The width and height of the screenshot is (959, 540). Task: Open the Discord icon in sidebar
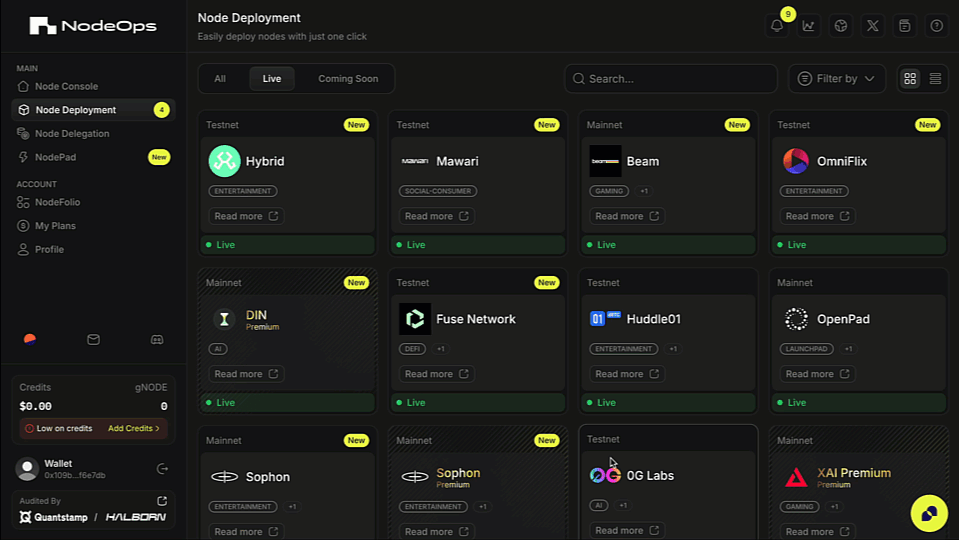157,340
